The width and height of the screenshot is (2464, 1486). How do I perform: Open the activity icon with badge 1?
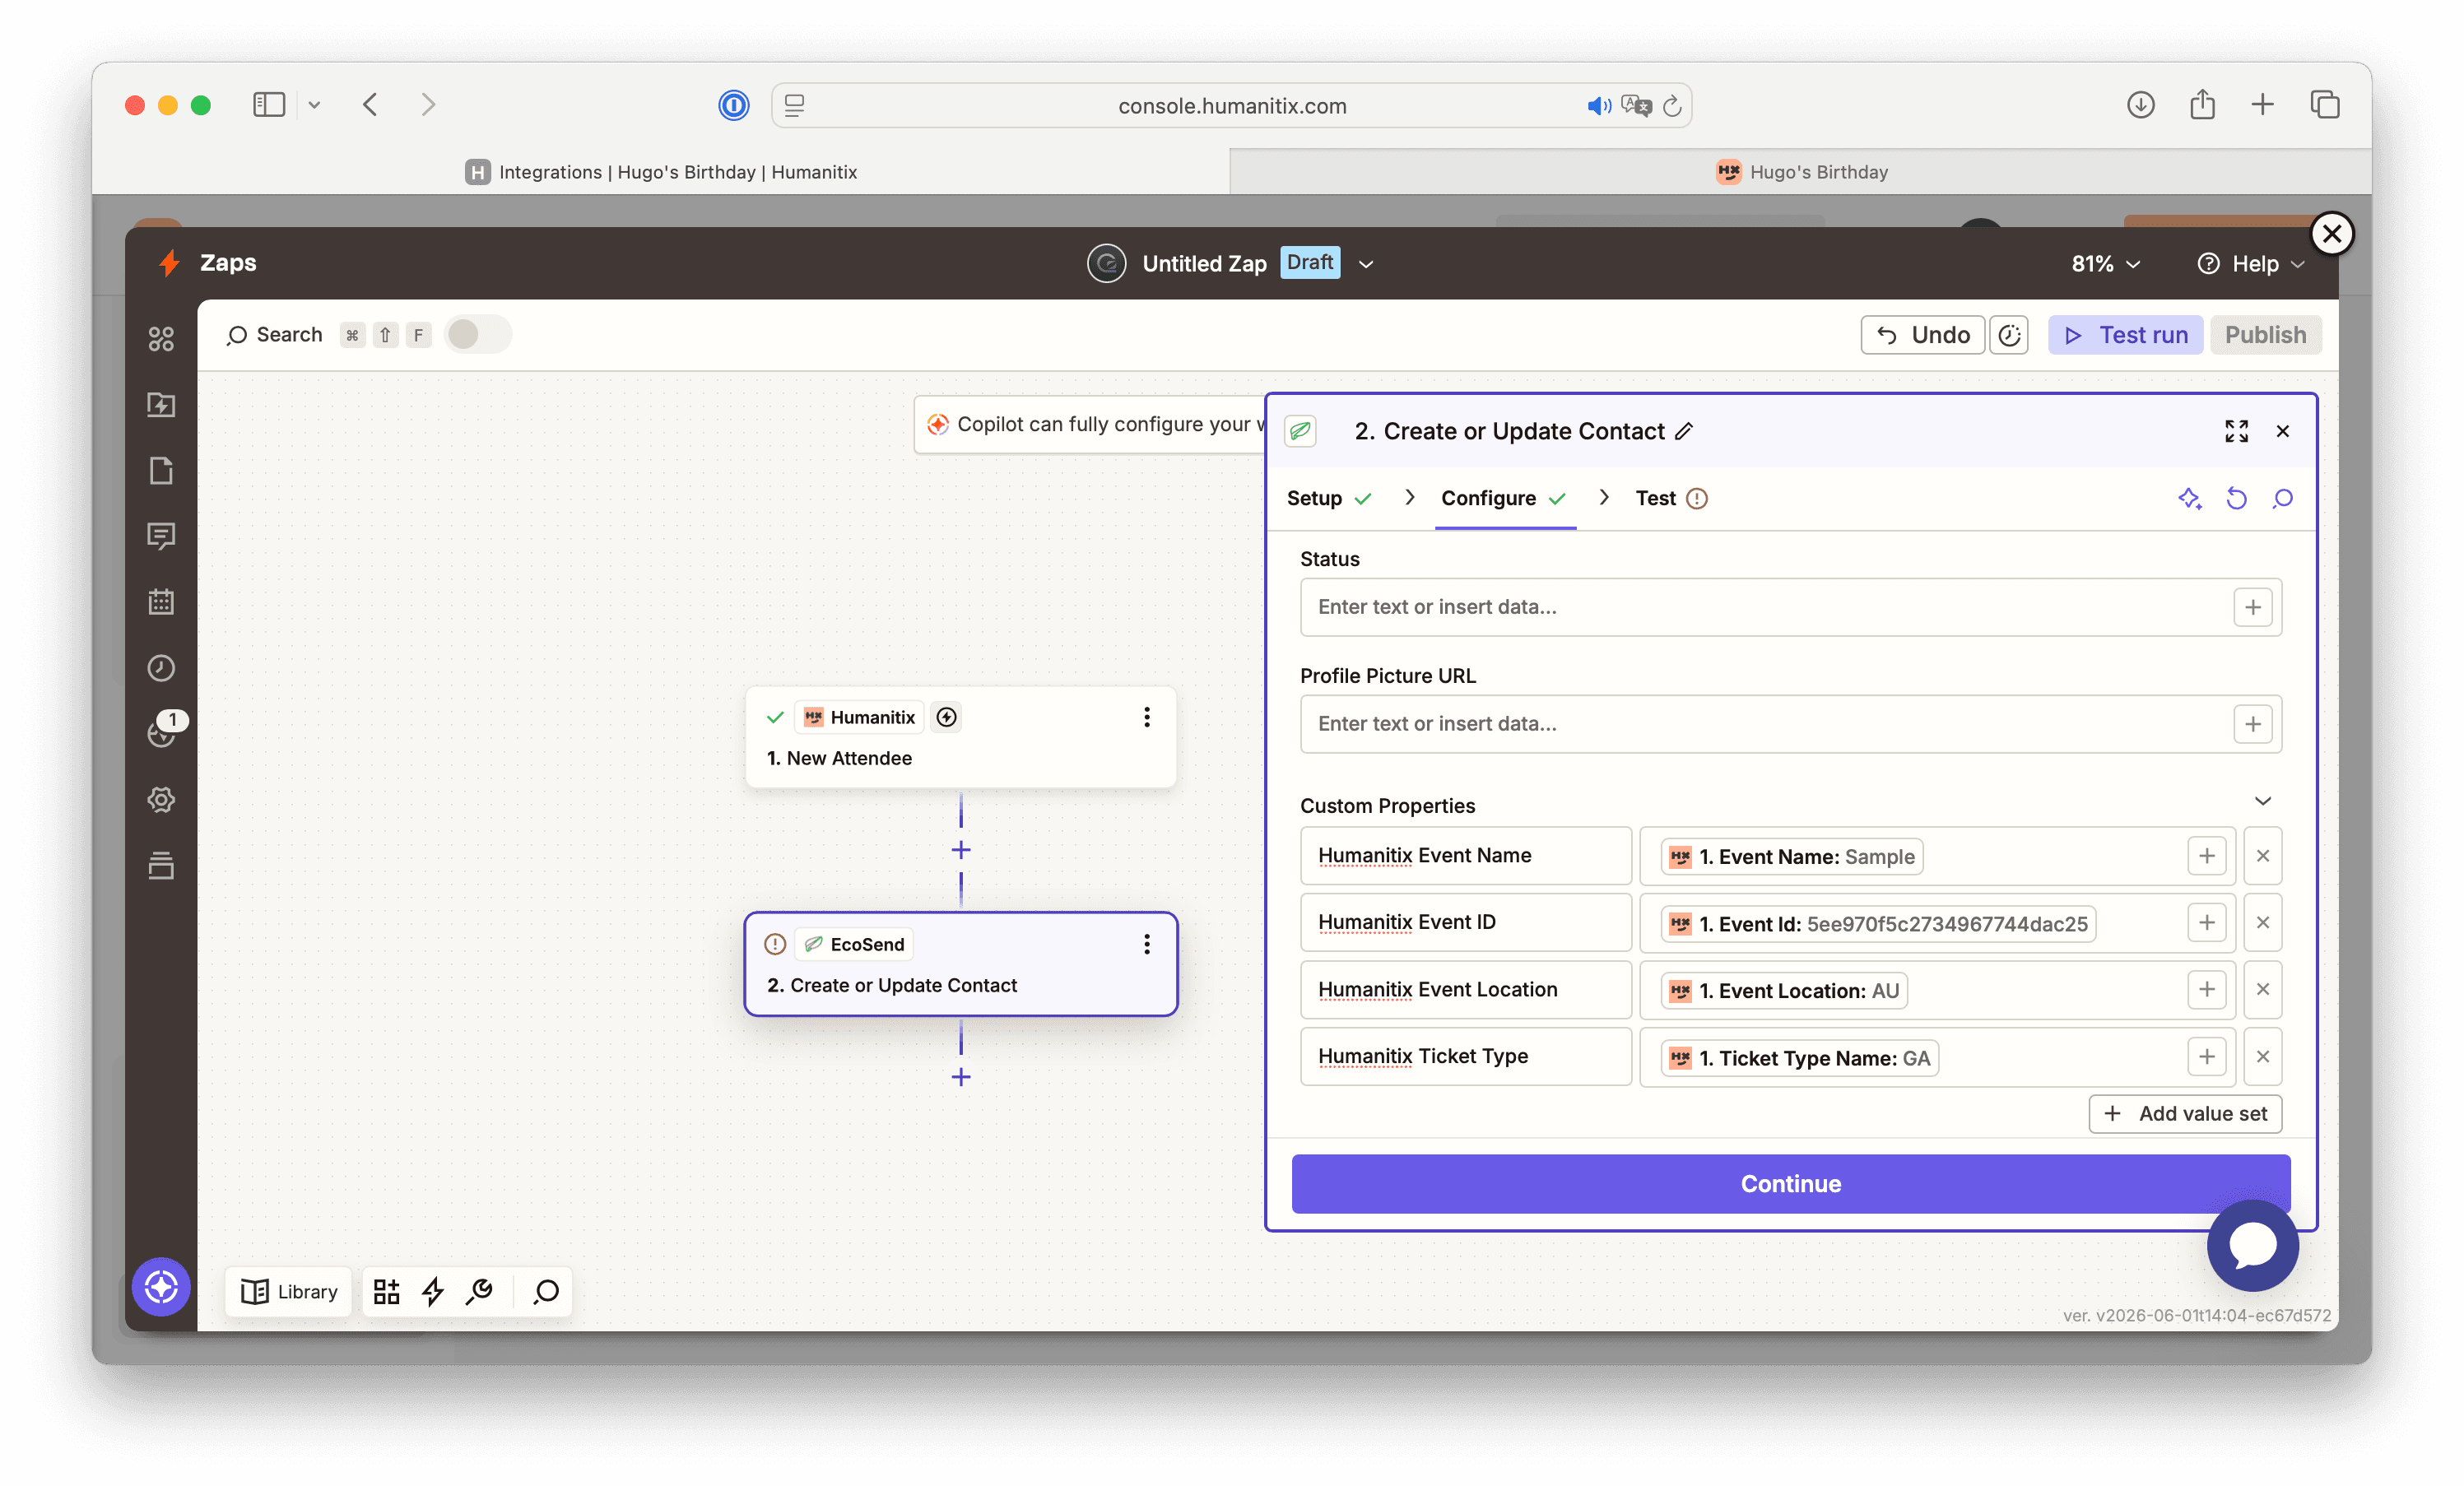163,731
